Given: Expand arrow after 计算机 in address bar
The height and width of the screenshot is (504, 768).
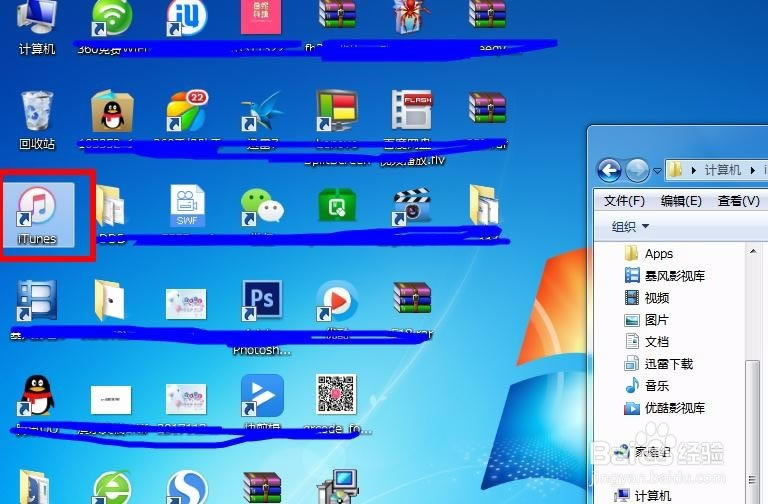Looking at the screenshot, I should click(x=752, y=170).
